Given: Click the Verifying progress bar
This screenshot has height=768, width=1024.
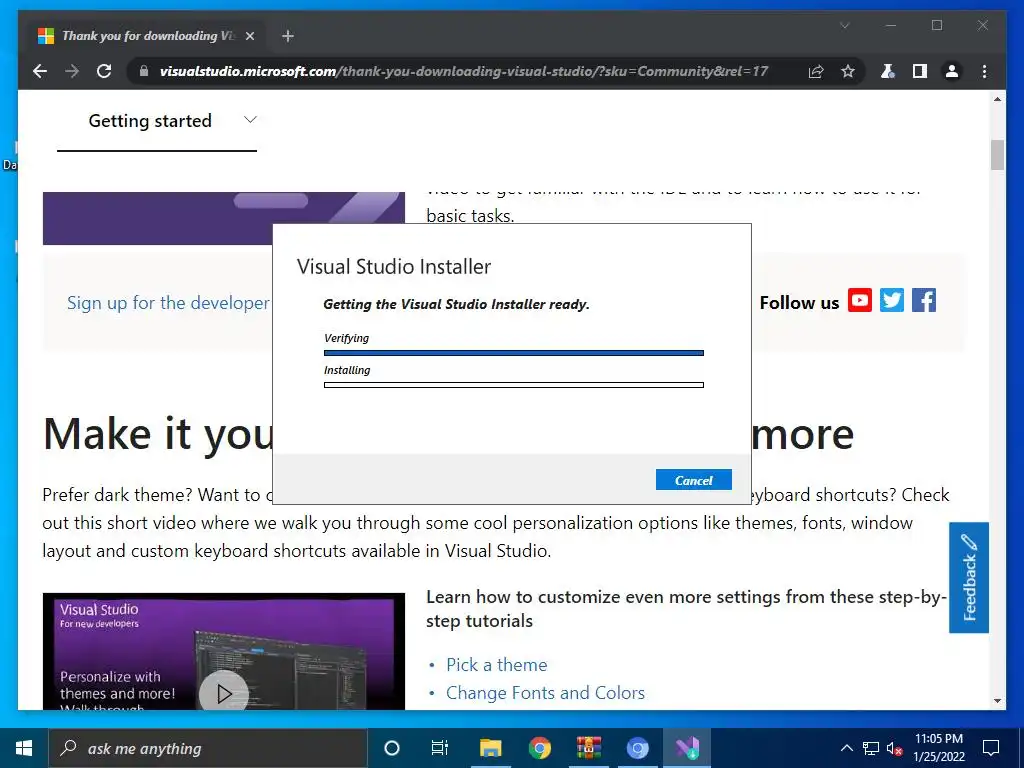Looking at the screenshot, I should [x=513, y=353].
